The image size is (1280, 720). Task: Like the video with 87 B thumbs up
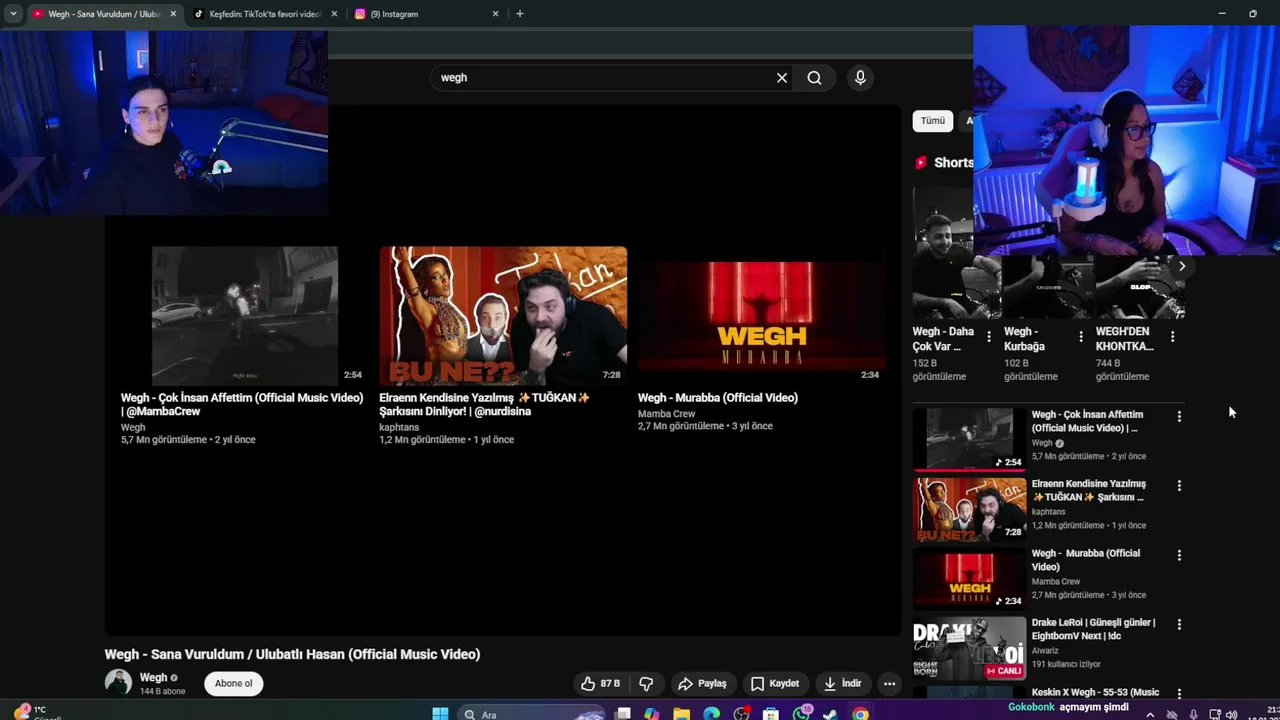tap(600, 684)
